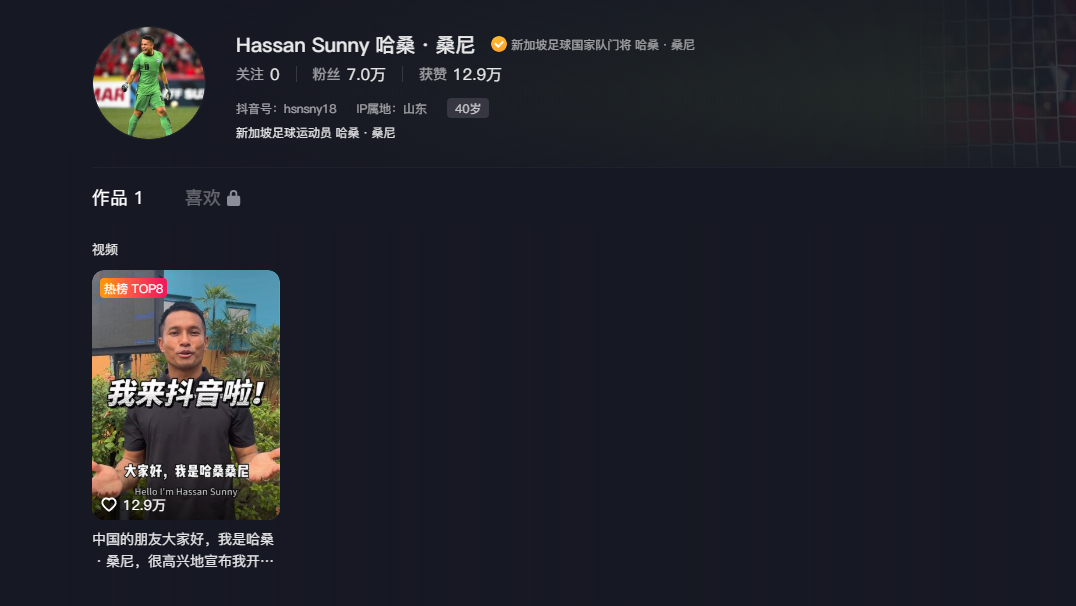Viewport: 1076px width, 606px height.
Task: Click the IP属地 山东 label
Action: [391, 108]
